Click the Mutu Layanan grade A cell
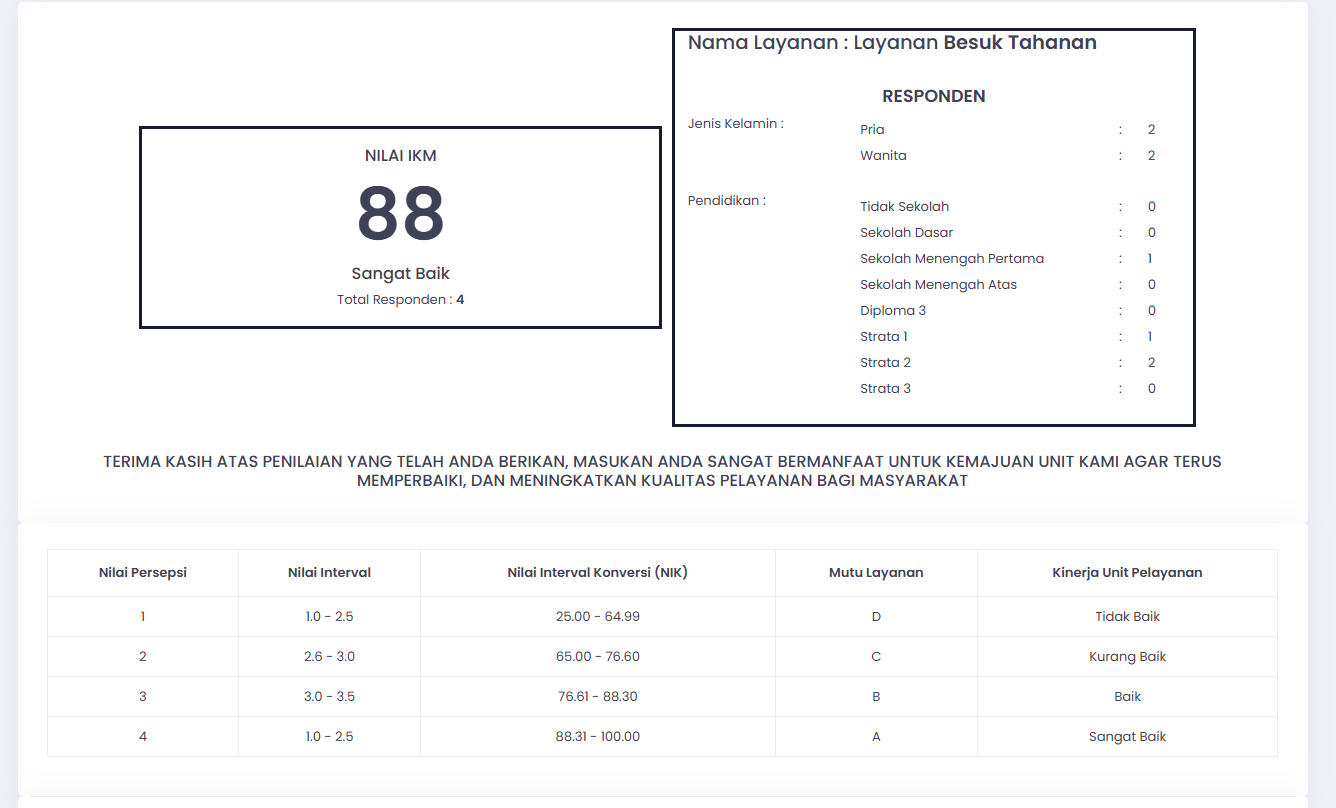This screenshot has width=1336, height=808. [x=876, y=737]
